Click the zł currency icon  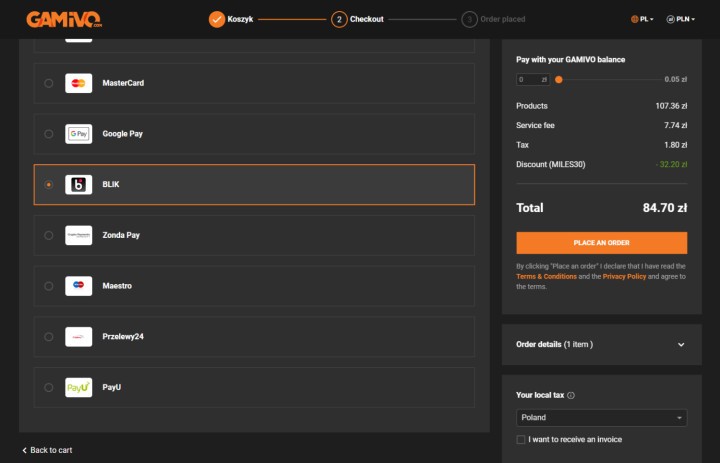click(x=670, y=19)
